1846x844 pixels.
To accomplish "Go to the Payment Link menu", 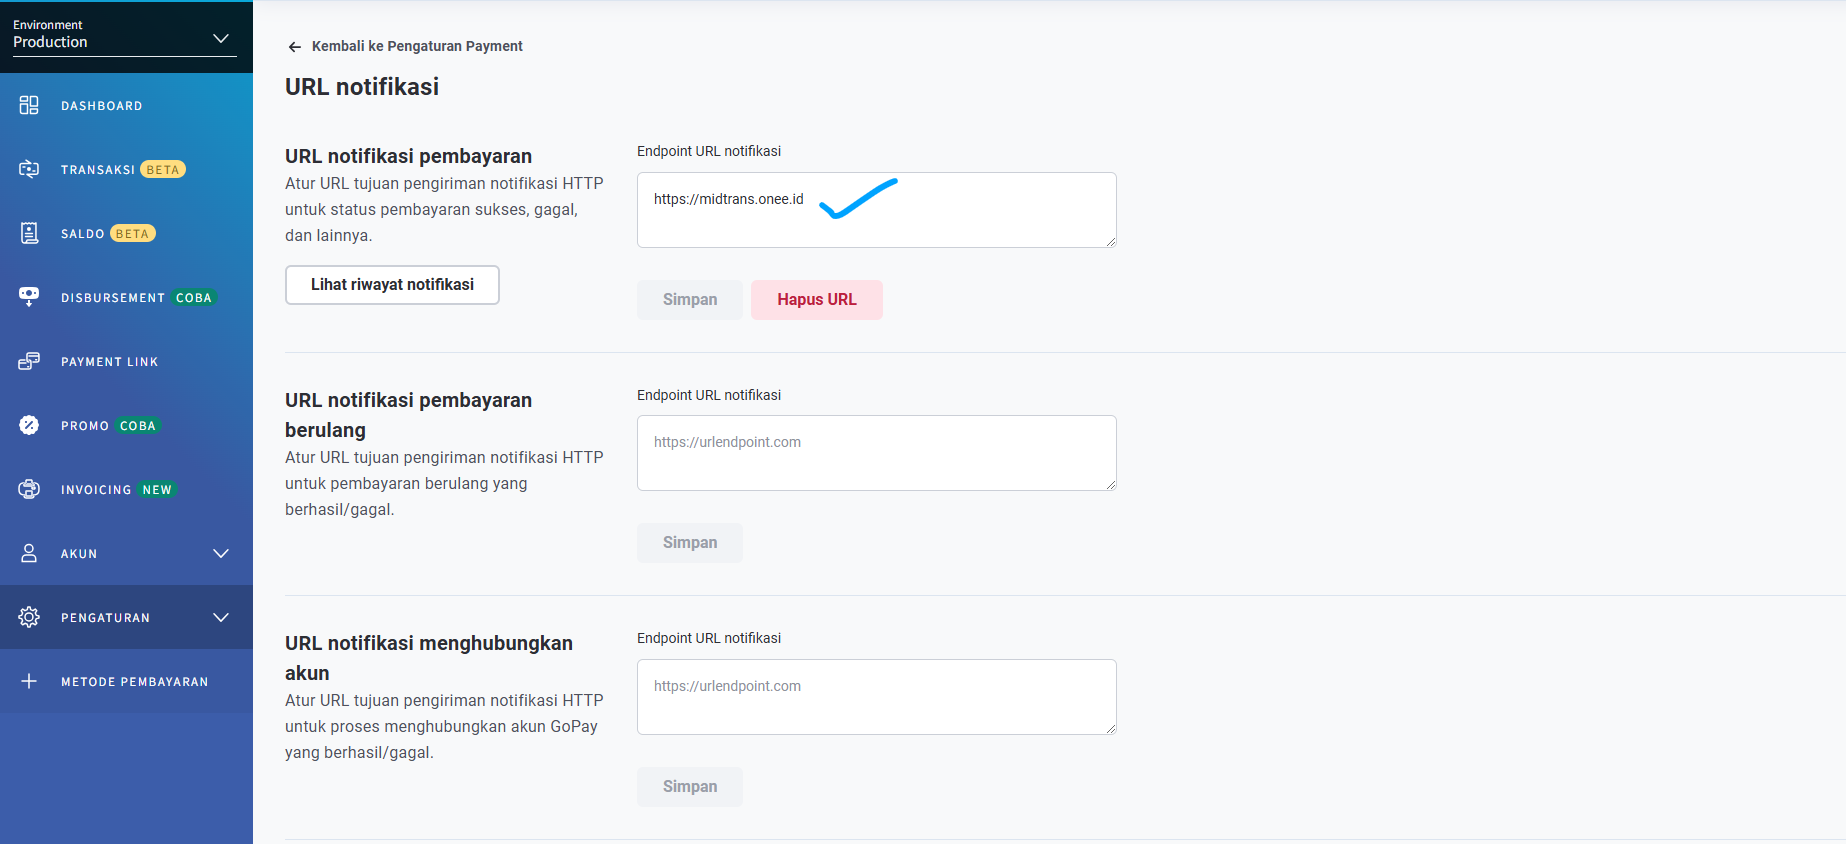I will [x=109, y=362].
